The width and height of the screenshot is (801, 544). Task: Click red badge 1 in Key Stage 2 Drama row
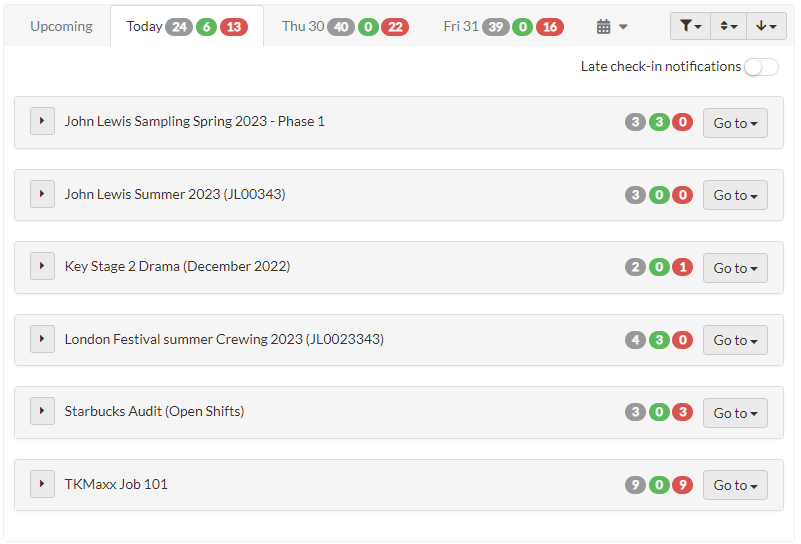683,267
